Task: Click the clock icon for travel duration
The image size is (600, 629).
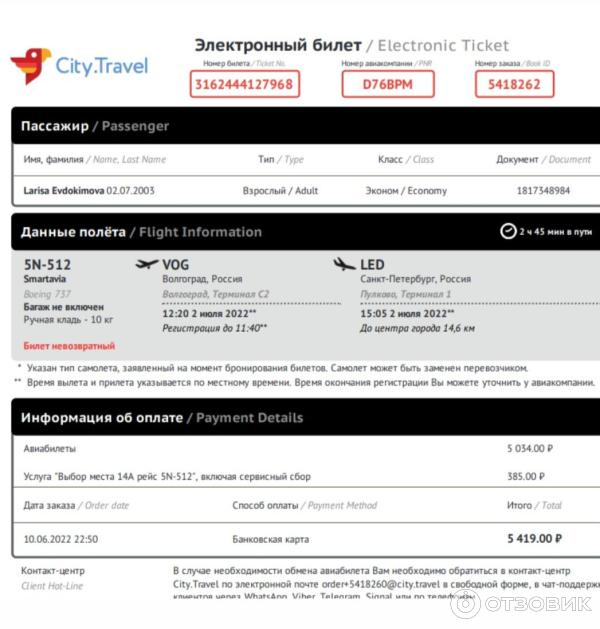Action: [x=508, y=231]
